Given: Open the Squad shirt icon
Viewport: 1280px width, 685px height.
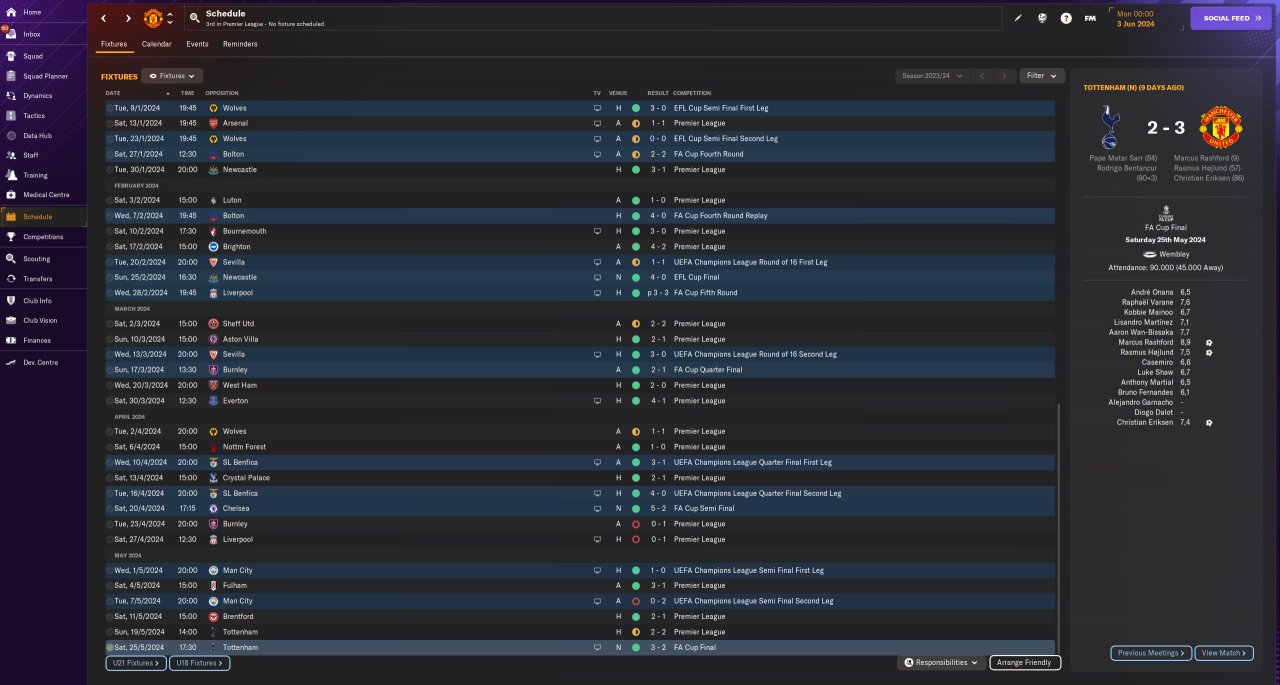Looking at the screenshot, I should tap(11, 56).
